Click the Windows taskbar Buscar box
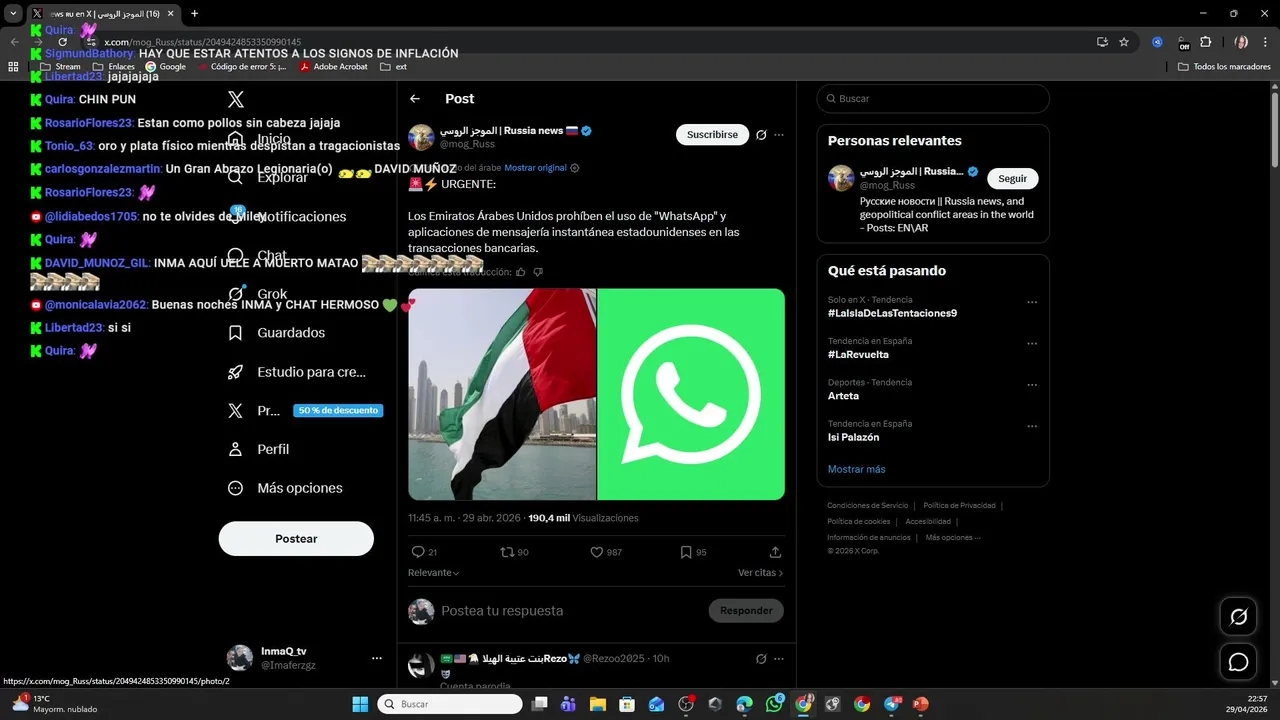 450,704
